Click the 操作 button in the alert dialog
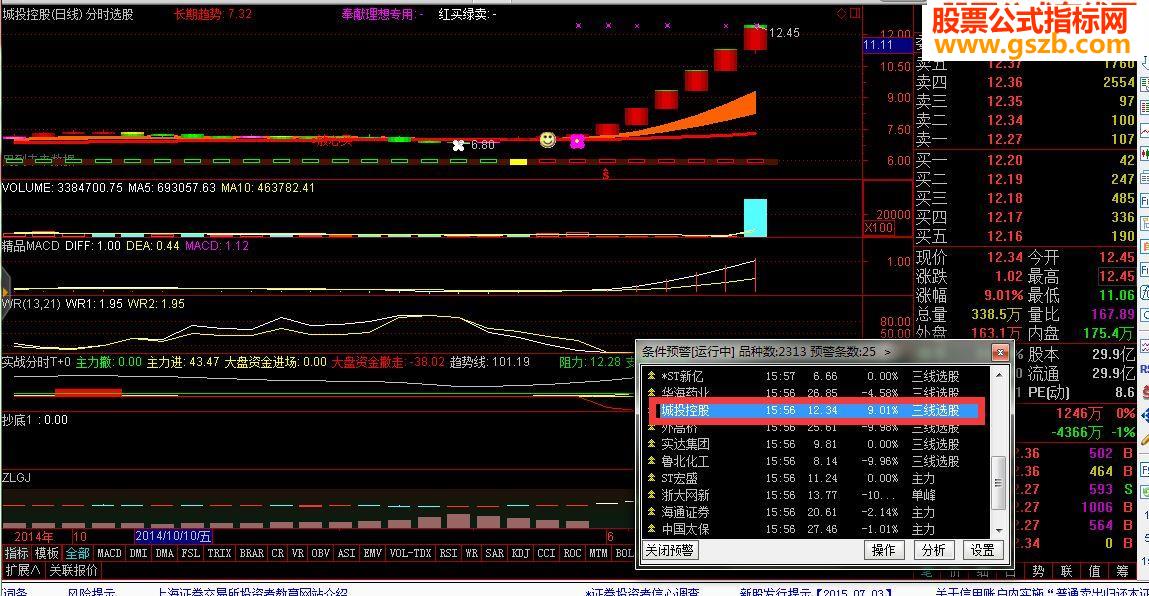 coord(884,550)
